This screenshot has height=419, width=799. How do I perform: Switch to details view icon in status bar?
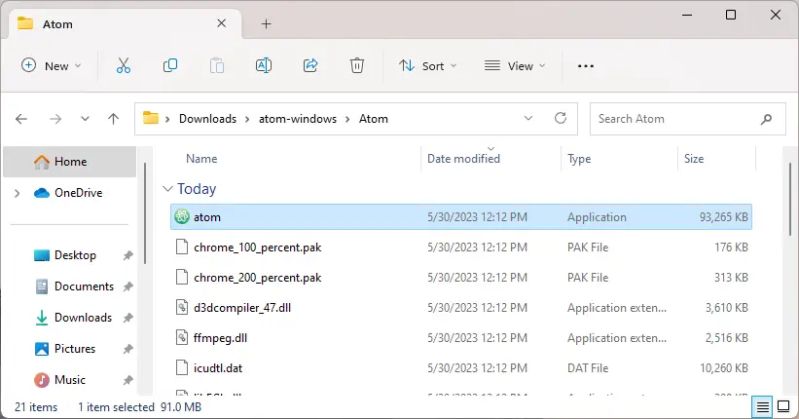point(762,407)
